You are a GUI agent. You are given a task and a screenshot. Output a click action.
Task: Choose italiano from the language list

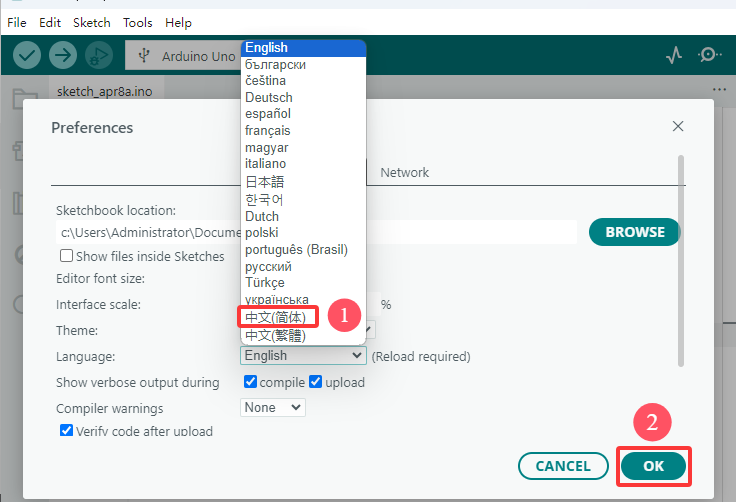click(x=303, y=163)
